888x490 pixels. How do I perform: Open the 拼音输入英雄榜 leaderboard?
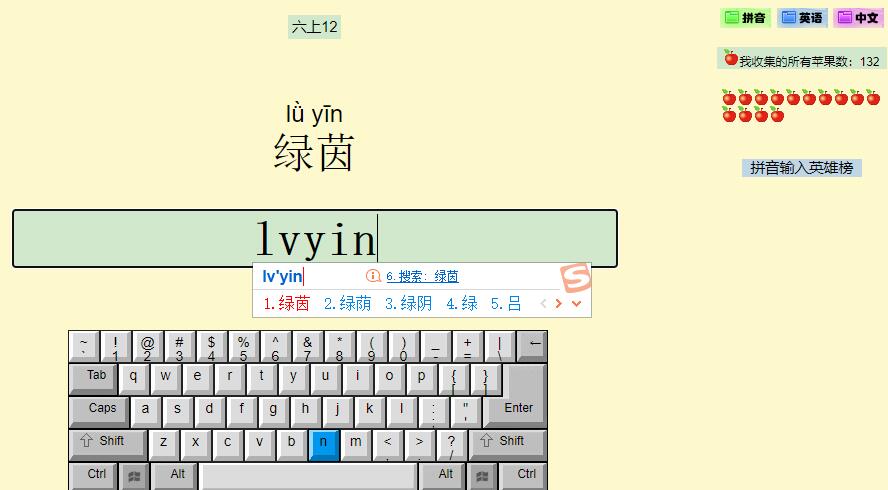pos(801,168)
